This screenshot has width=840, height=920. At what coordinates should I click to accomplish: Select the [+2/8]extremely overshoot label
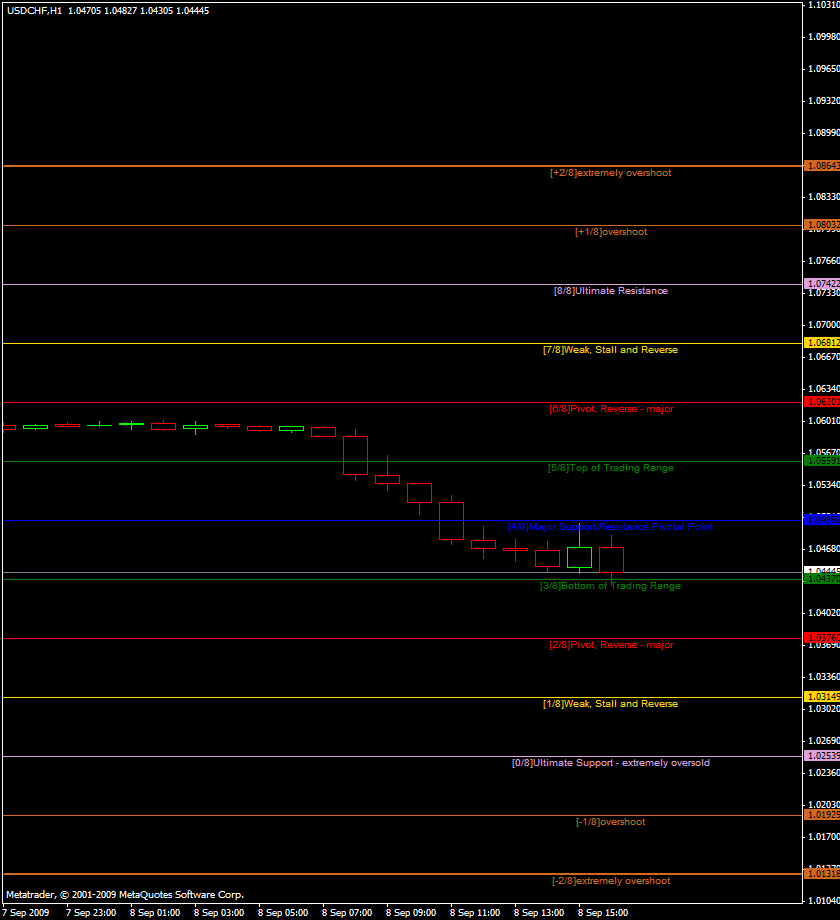click(x=611, y=173)
